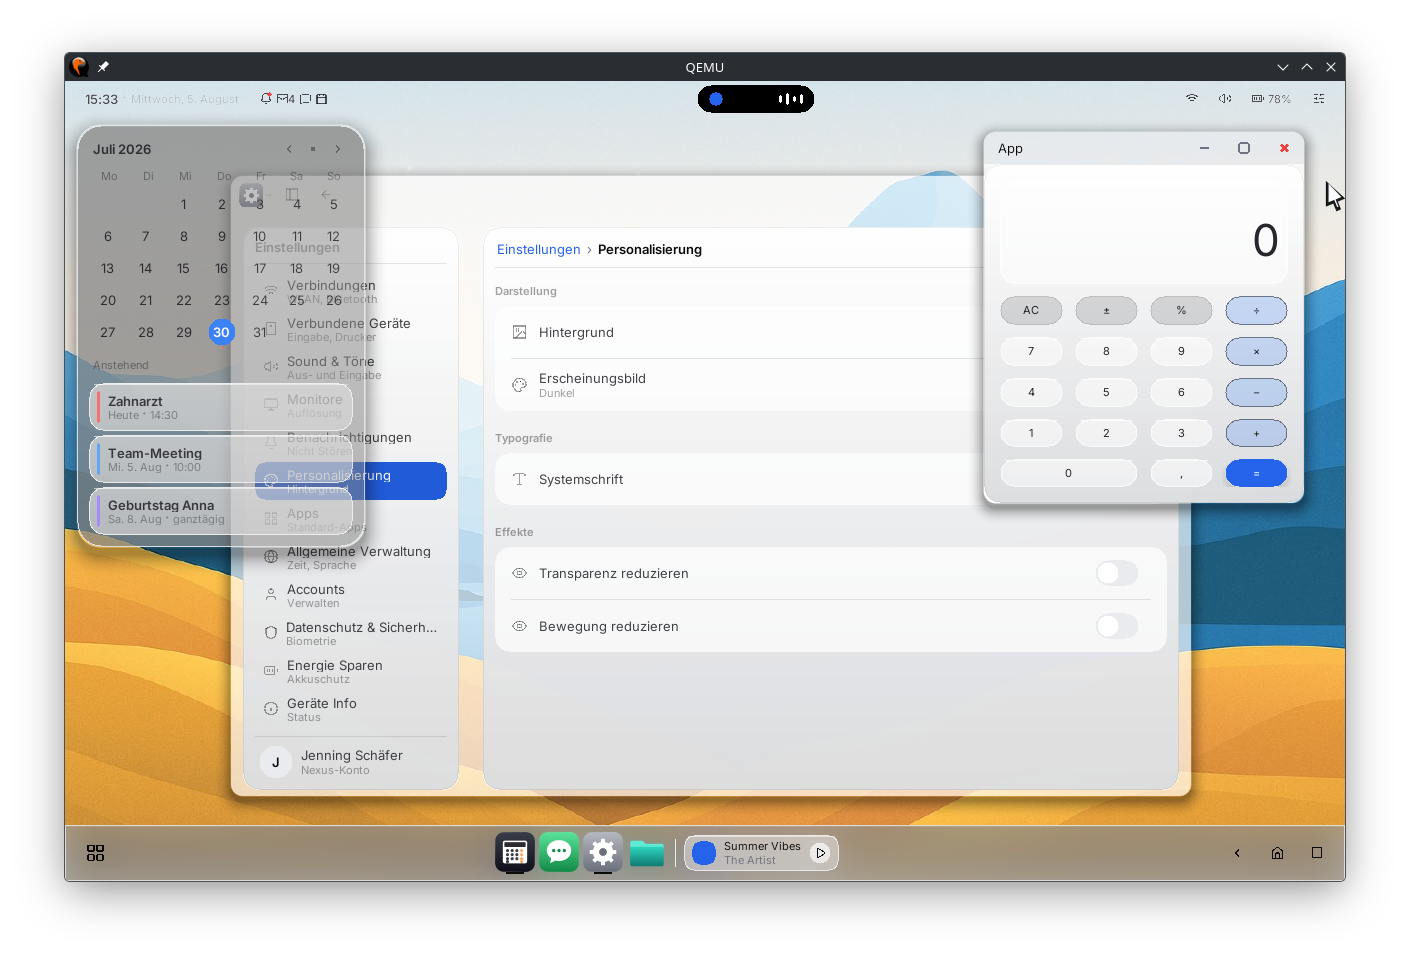Screen dimensions: 1410x958
Task: Click the info icon beside Geräte Info
Action: [271, 709]
